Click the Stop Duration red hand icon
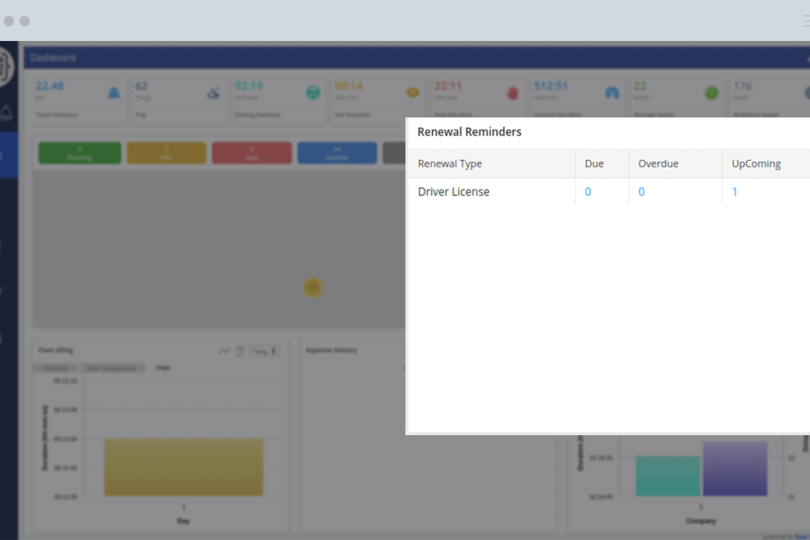The width and height of the screenshot is (810, 540). tap(513, 93)
